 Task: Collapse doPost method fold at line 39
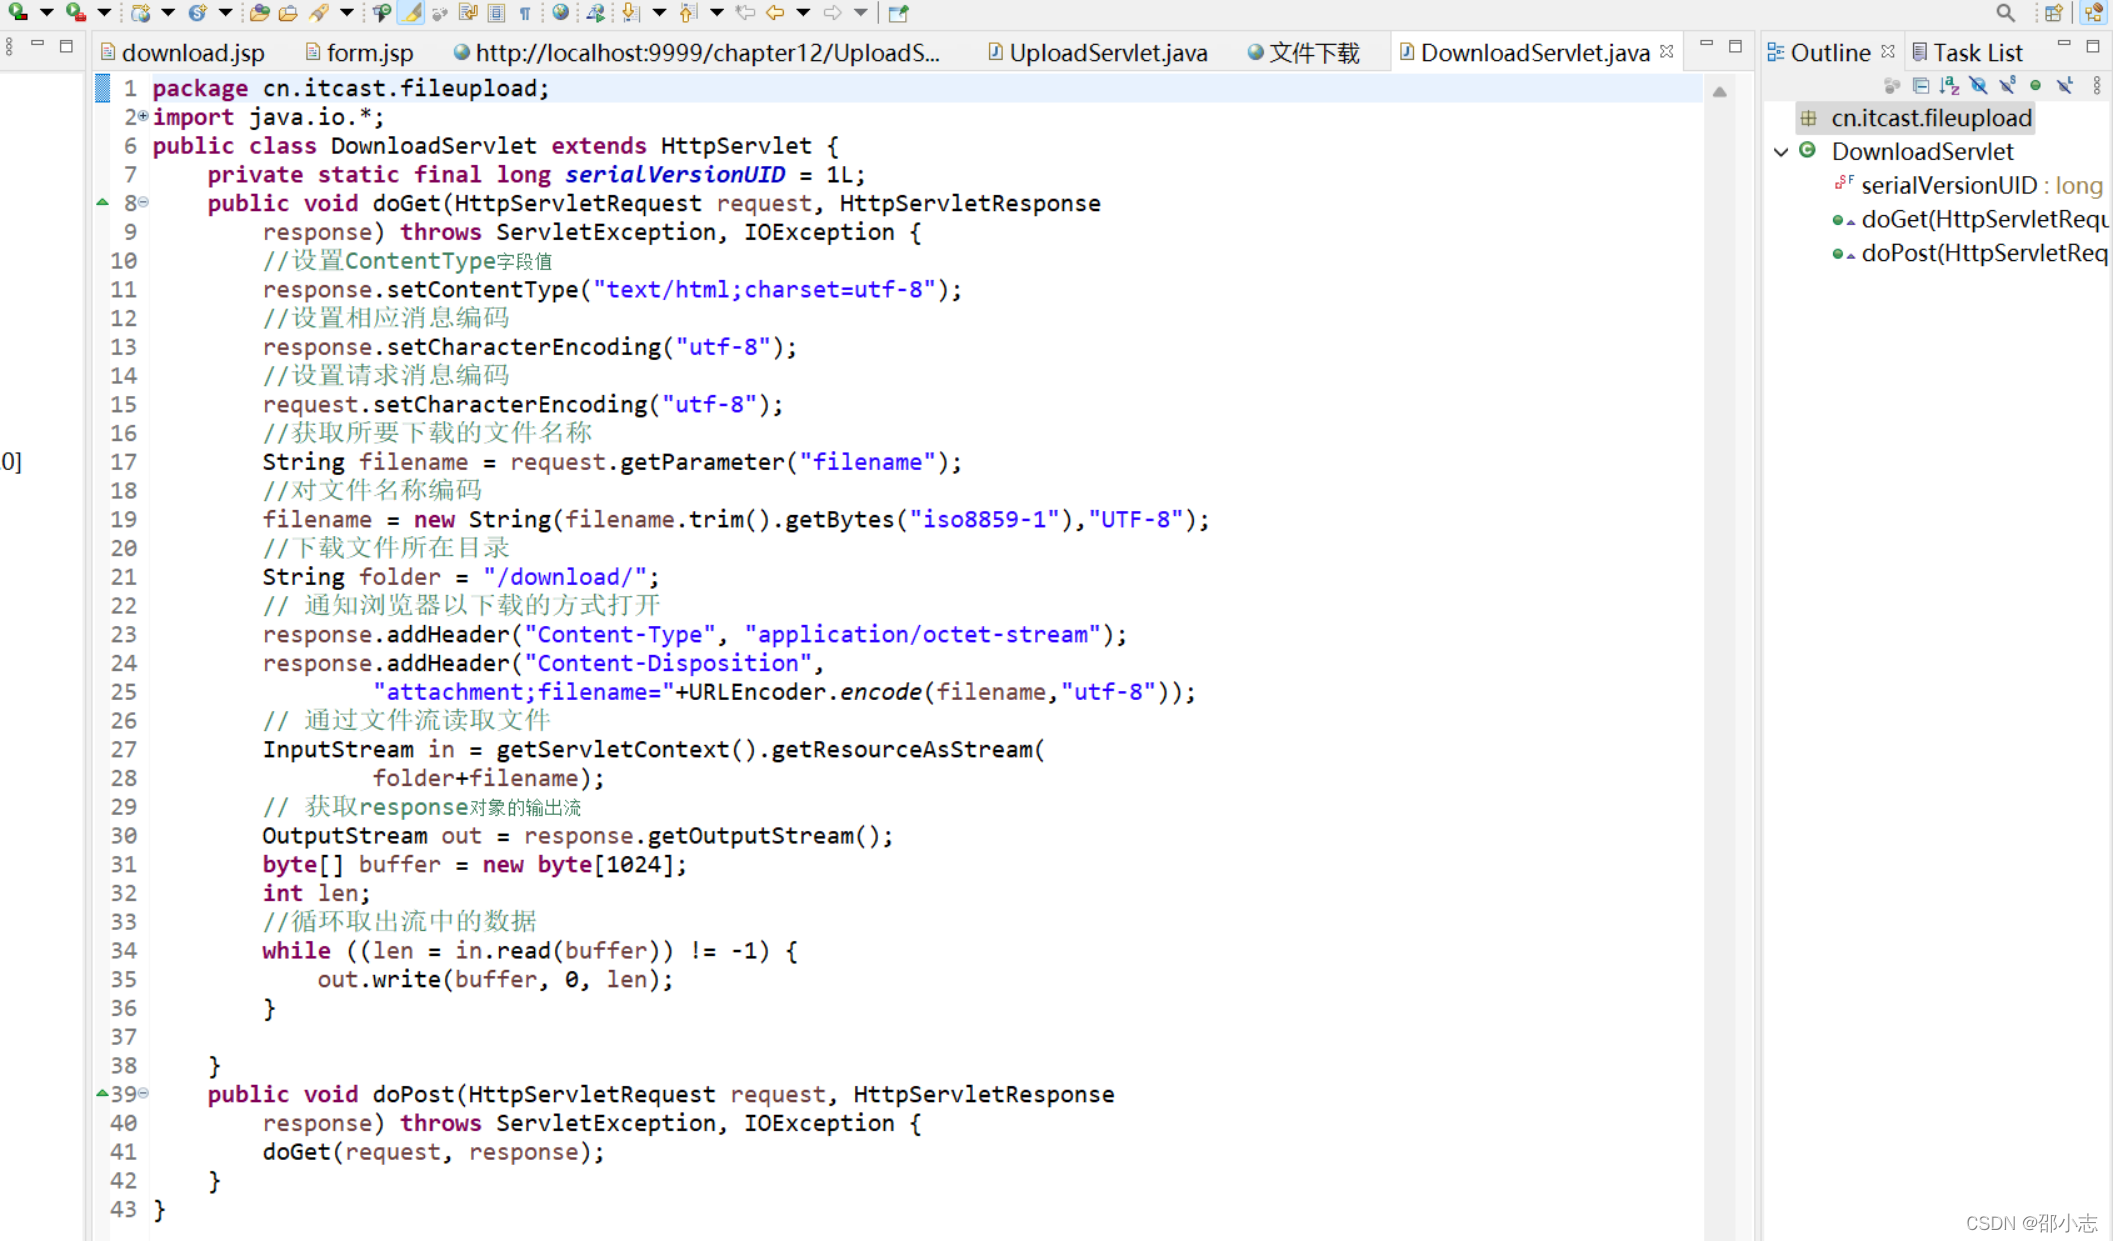coord(143,1094)
